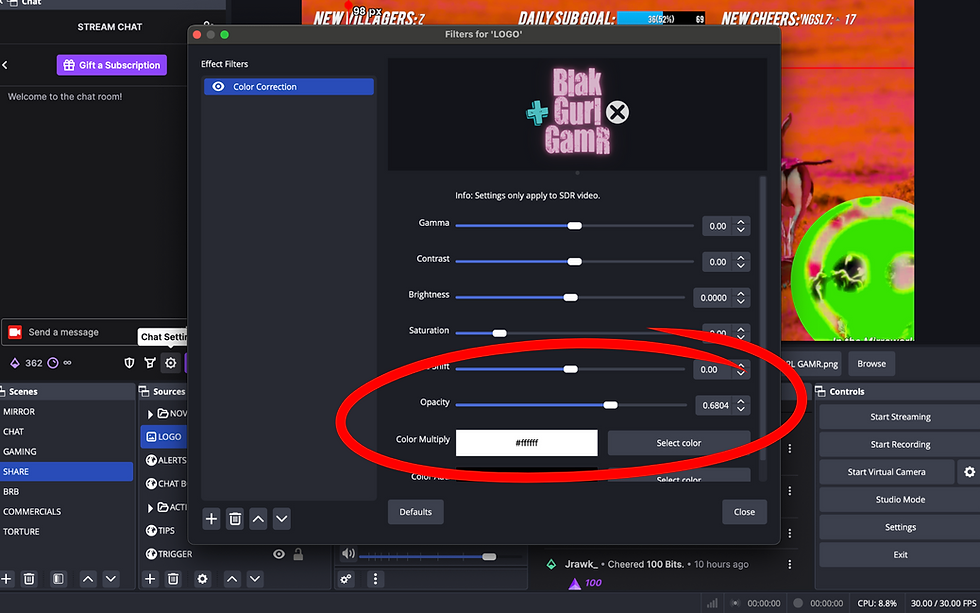
Task: Select the Color Correction filter row
Action: [x=289, y=86]
